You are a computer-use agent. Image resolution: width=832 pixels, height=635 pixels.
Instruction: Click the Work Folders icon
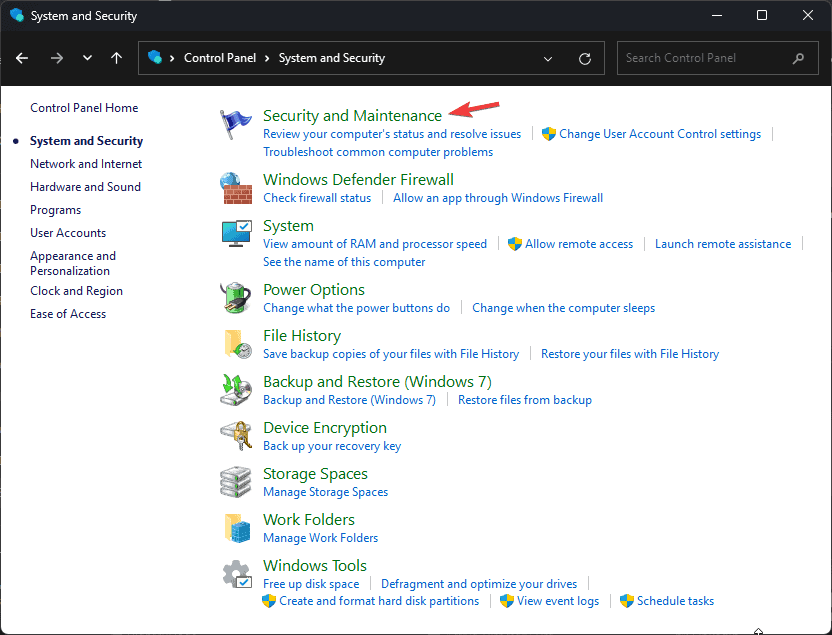[237, 528]
